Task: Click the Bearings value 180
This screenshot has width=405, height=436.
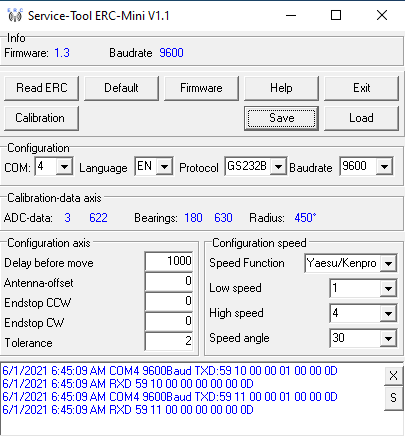Action: (x=193, y=218)
